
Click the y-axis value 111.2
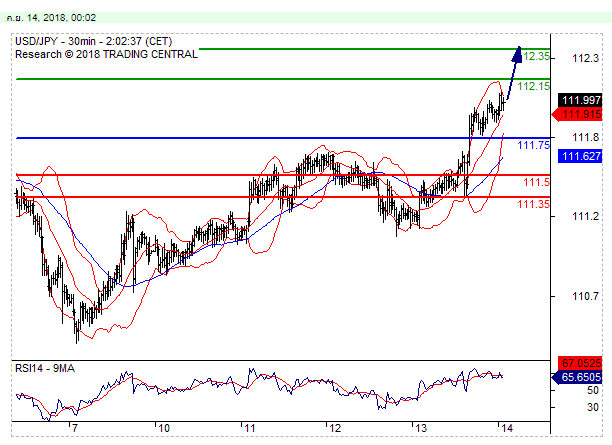[x=585, y=216]
